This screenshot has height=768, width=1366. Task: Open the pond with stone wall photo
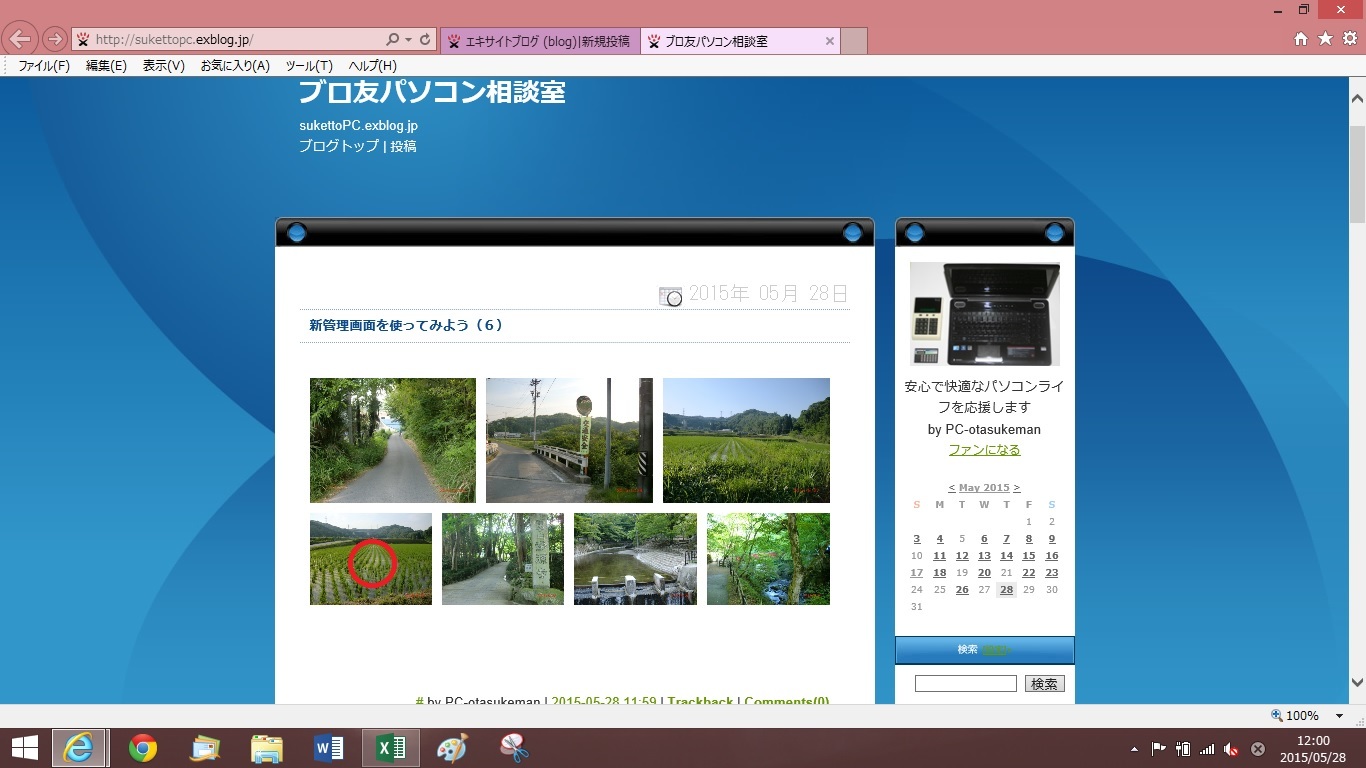[x=635, y=559]
